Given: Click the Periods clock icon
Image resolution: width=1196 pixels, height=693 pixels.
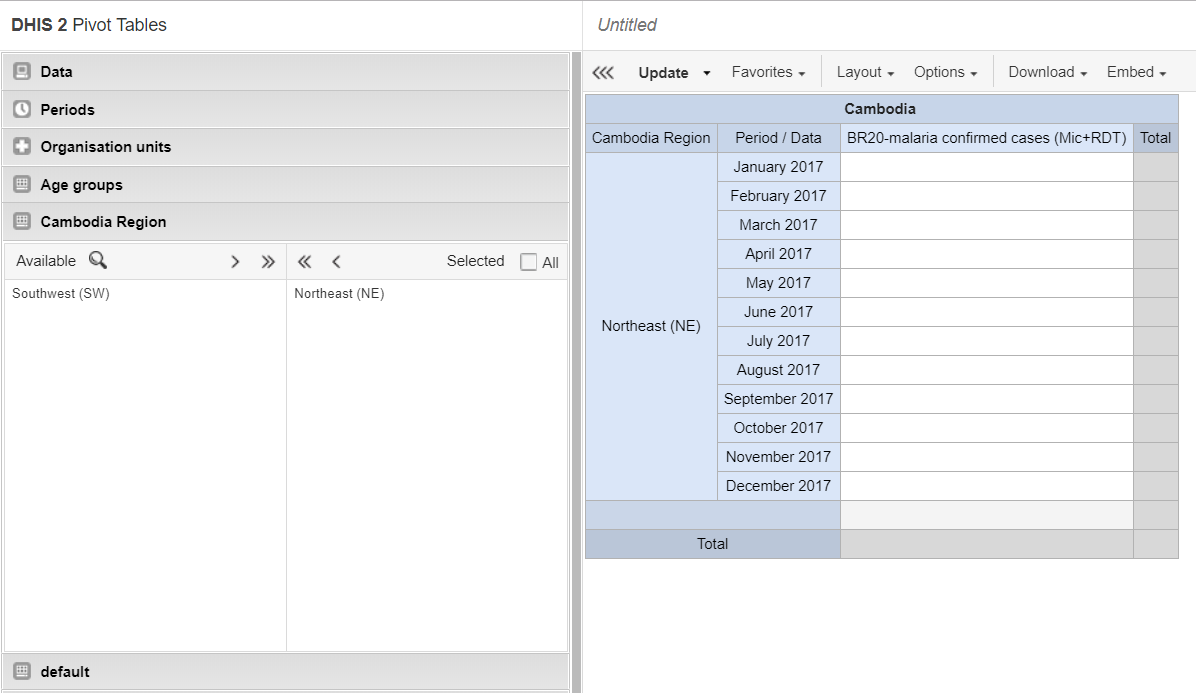Looking at the screenshot, I should [x=22, y=109].
